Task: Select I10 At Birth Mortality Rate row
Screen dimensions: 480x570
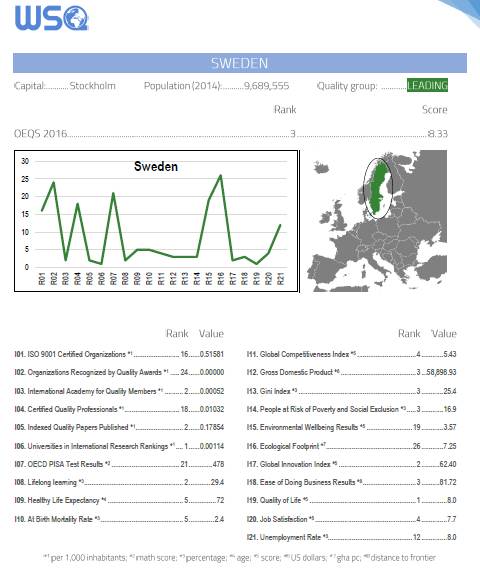Action: [x=119, y=519]
